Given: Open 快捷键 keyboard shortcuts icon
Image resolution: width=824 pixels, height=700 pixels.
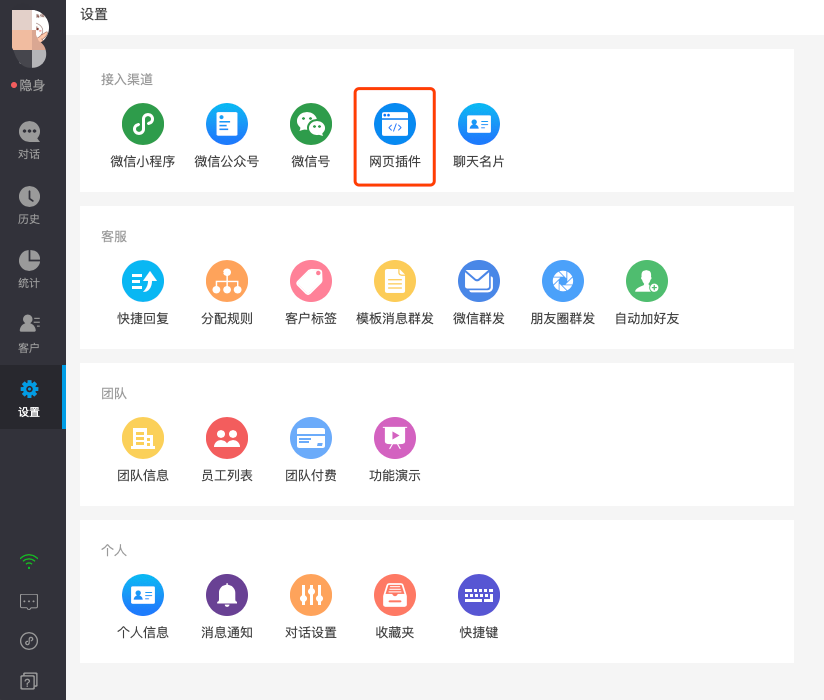Looking at the screenshot, I should [x=479, y=595].
